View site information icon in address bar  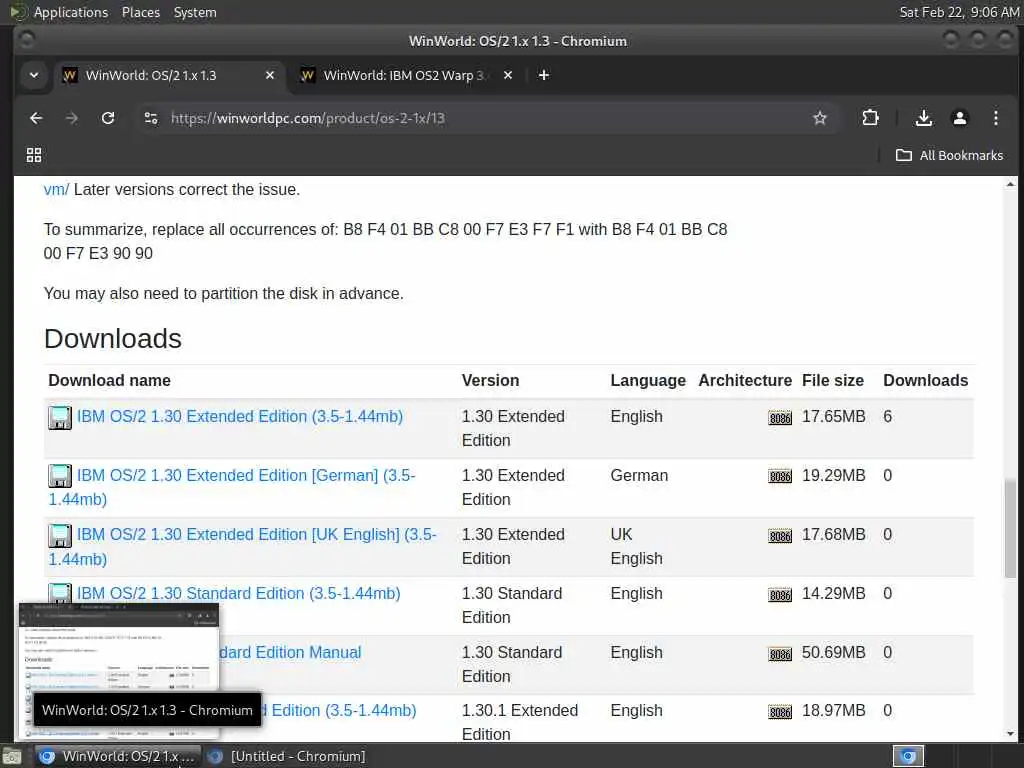tap(151, 118)
